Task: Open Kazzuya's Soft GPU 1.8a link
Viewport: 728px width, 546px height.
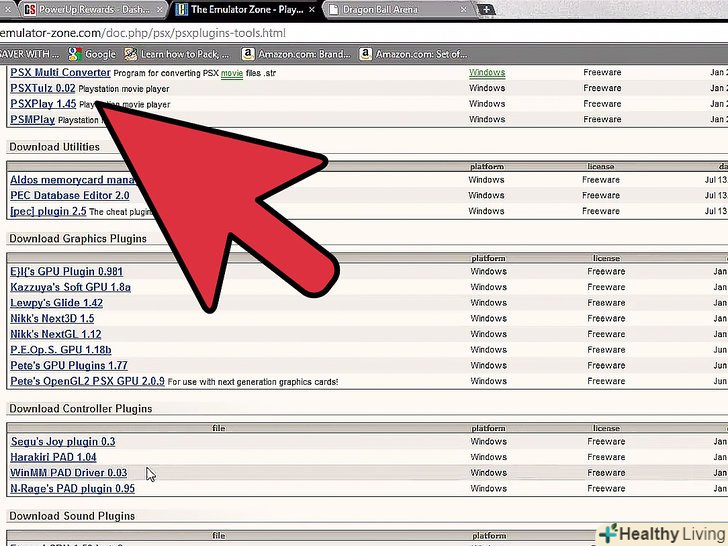Action: [71, 287]
